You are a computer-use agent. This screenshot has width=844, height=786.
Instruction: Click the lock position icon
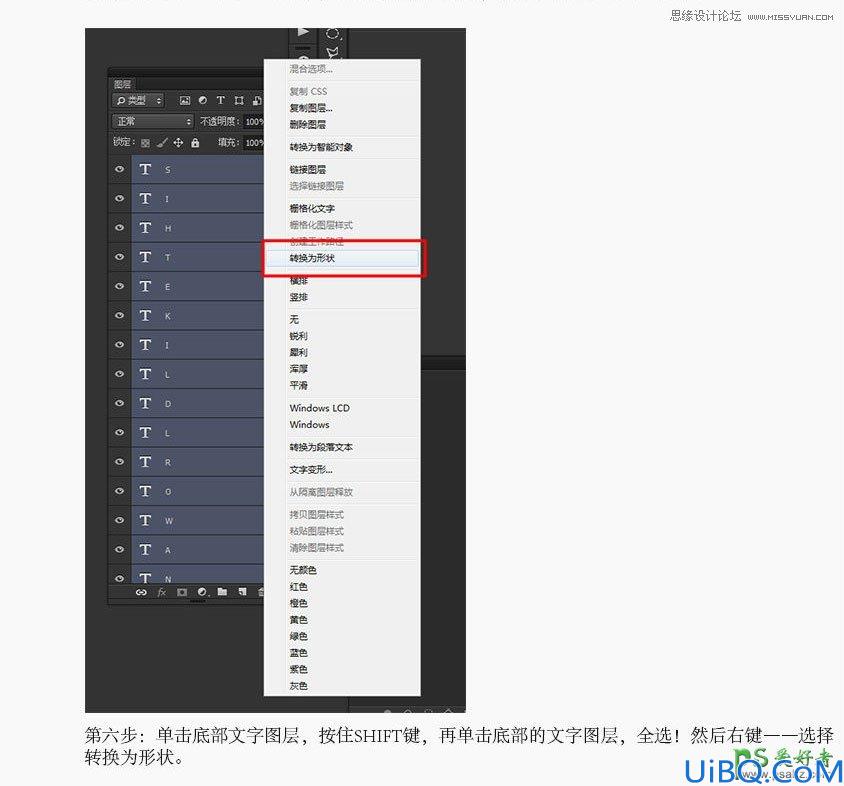[178, 143]
